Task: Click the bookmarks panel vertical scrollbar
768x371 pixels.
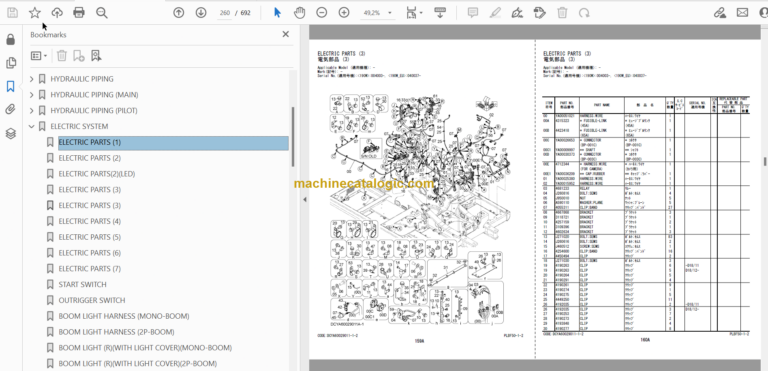Action: [x=293, y=137]
